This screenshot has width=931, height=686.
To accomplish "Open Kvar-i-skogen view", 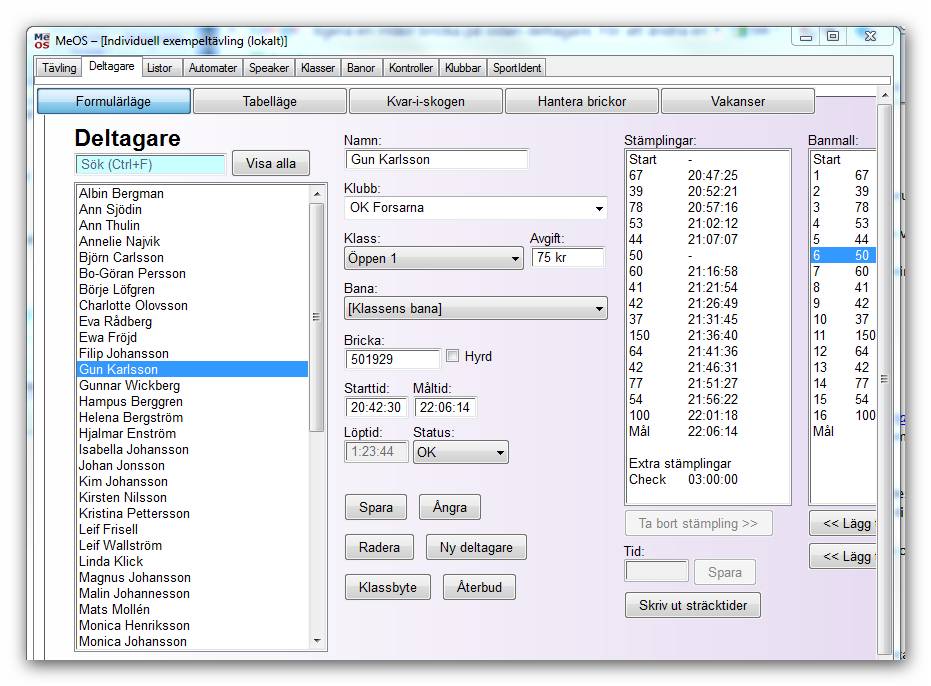I will (x=426, y=102).
